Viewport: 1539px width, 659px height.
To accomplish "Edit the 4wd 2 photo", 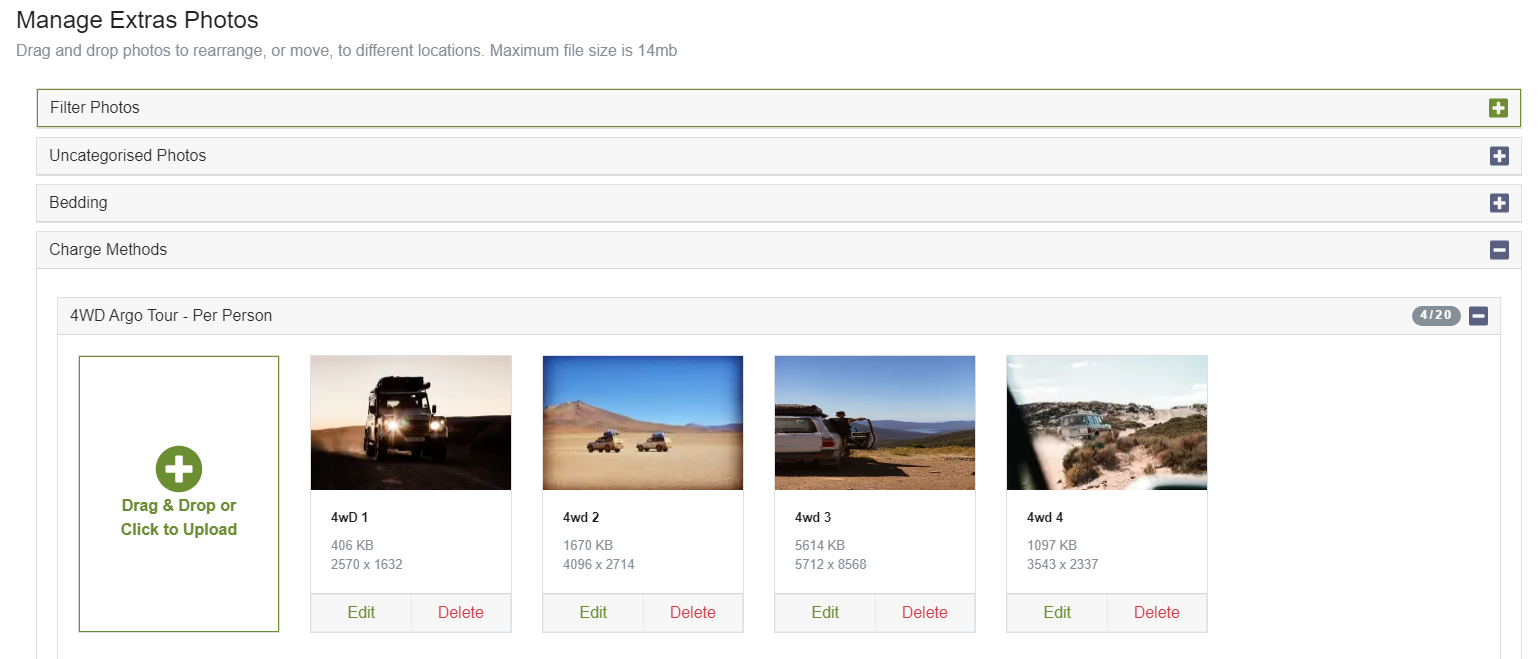I will point(593,612).
